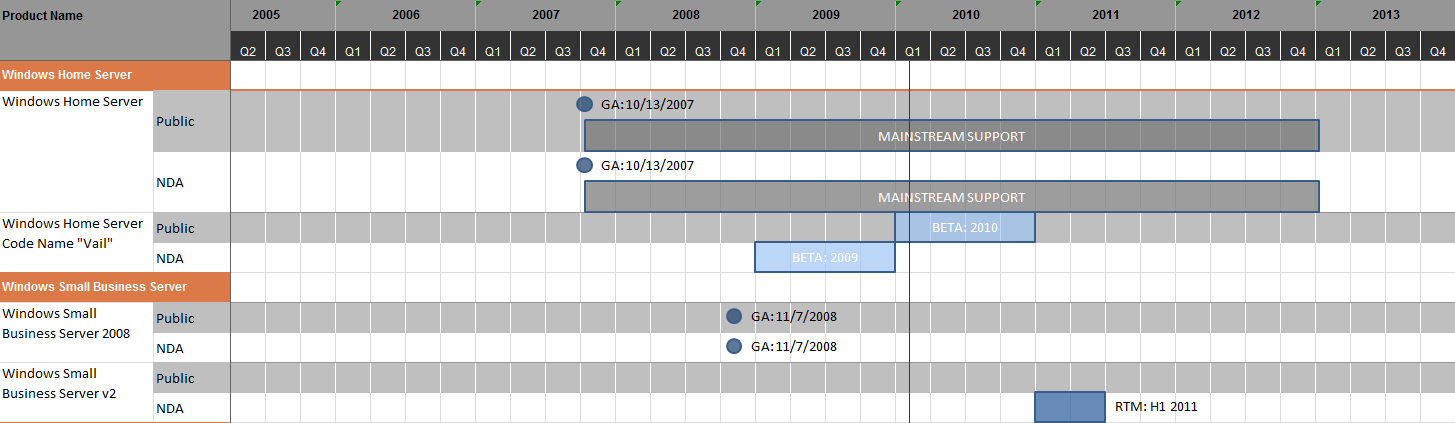Image resolution: width=1455 pixels, height=423 pixels.
Task: Click the Windows Small Business Server 2008 product cell
Action: 76,332
